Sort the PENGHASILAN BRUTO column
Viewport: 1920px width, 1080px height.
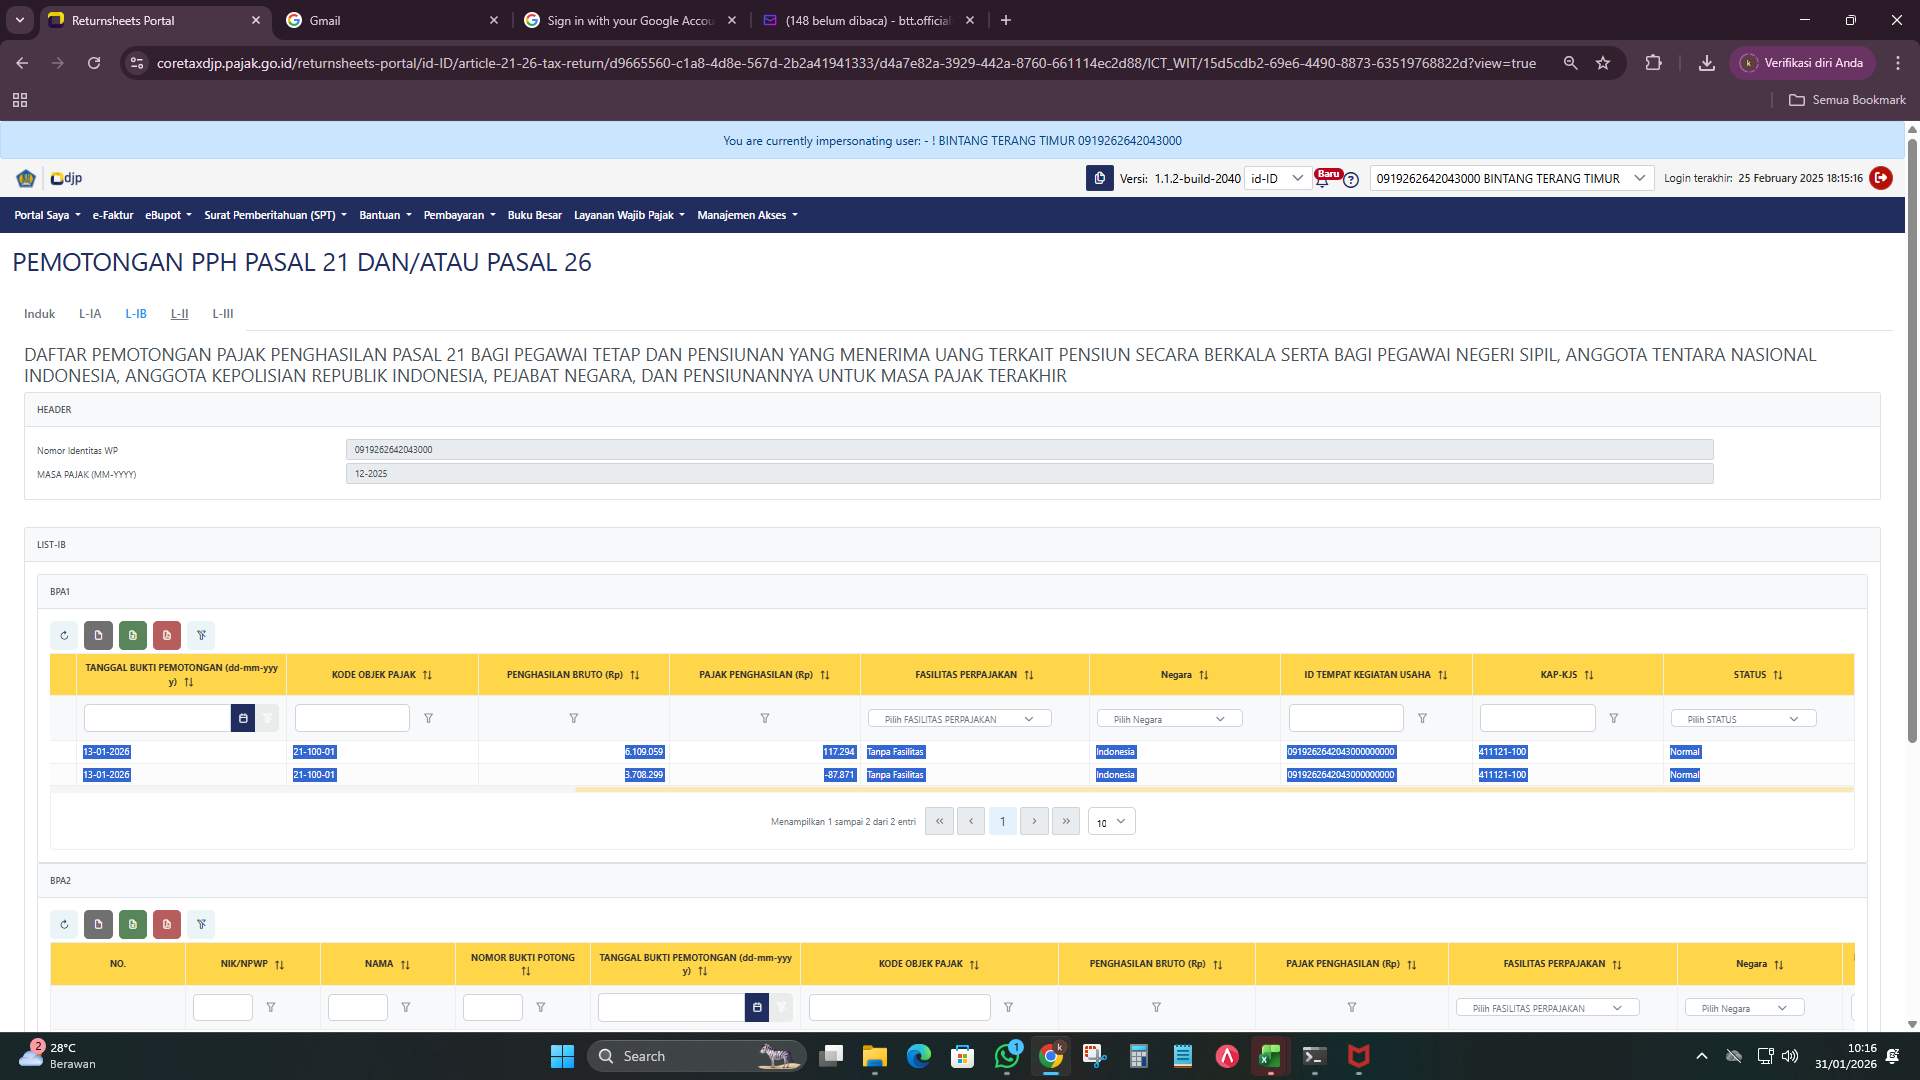point(635,674)
